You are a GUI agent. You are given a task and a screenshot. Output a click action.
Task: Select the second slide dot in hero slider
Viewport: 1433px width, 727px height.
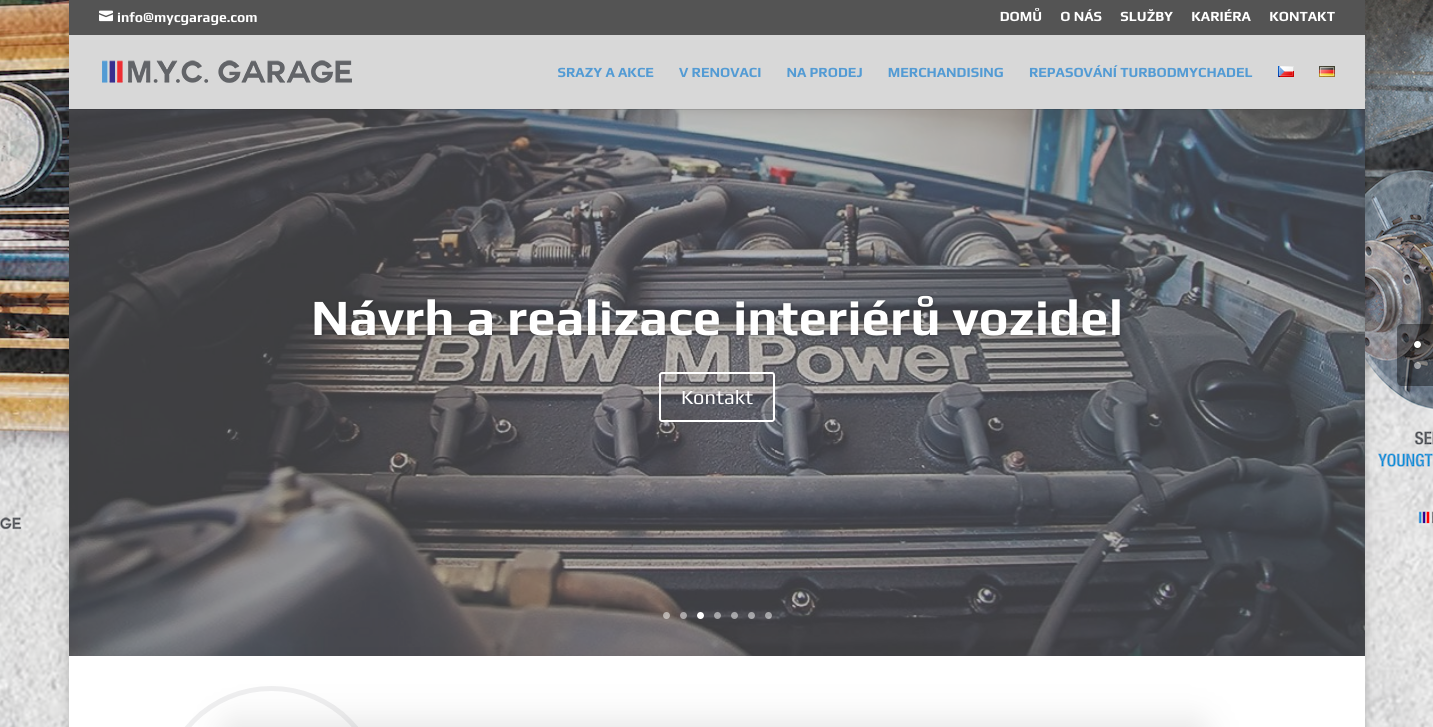[683, 615]
